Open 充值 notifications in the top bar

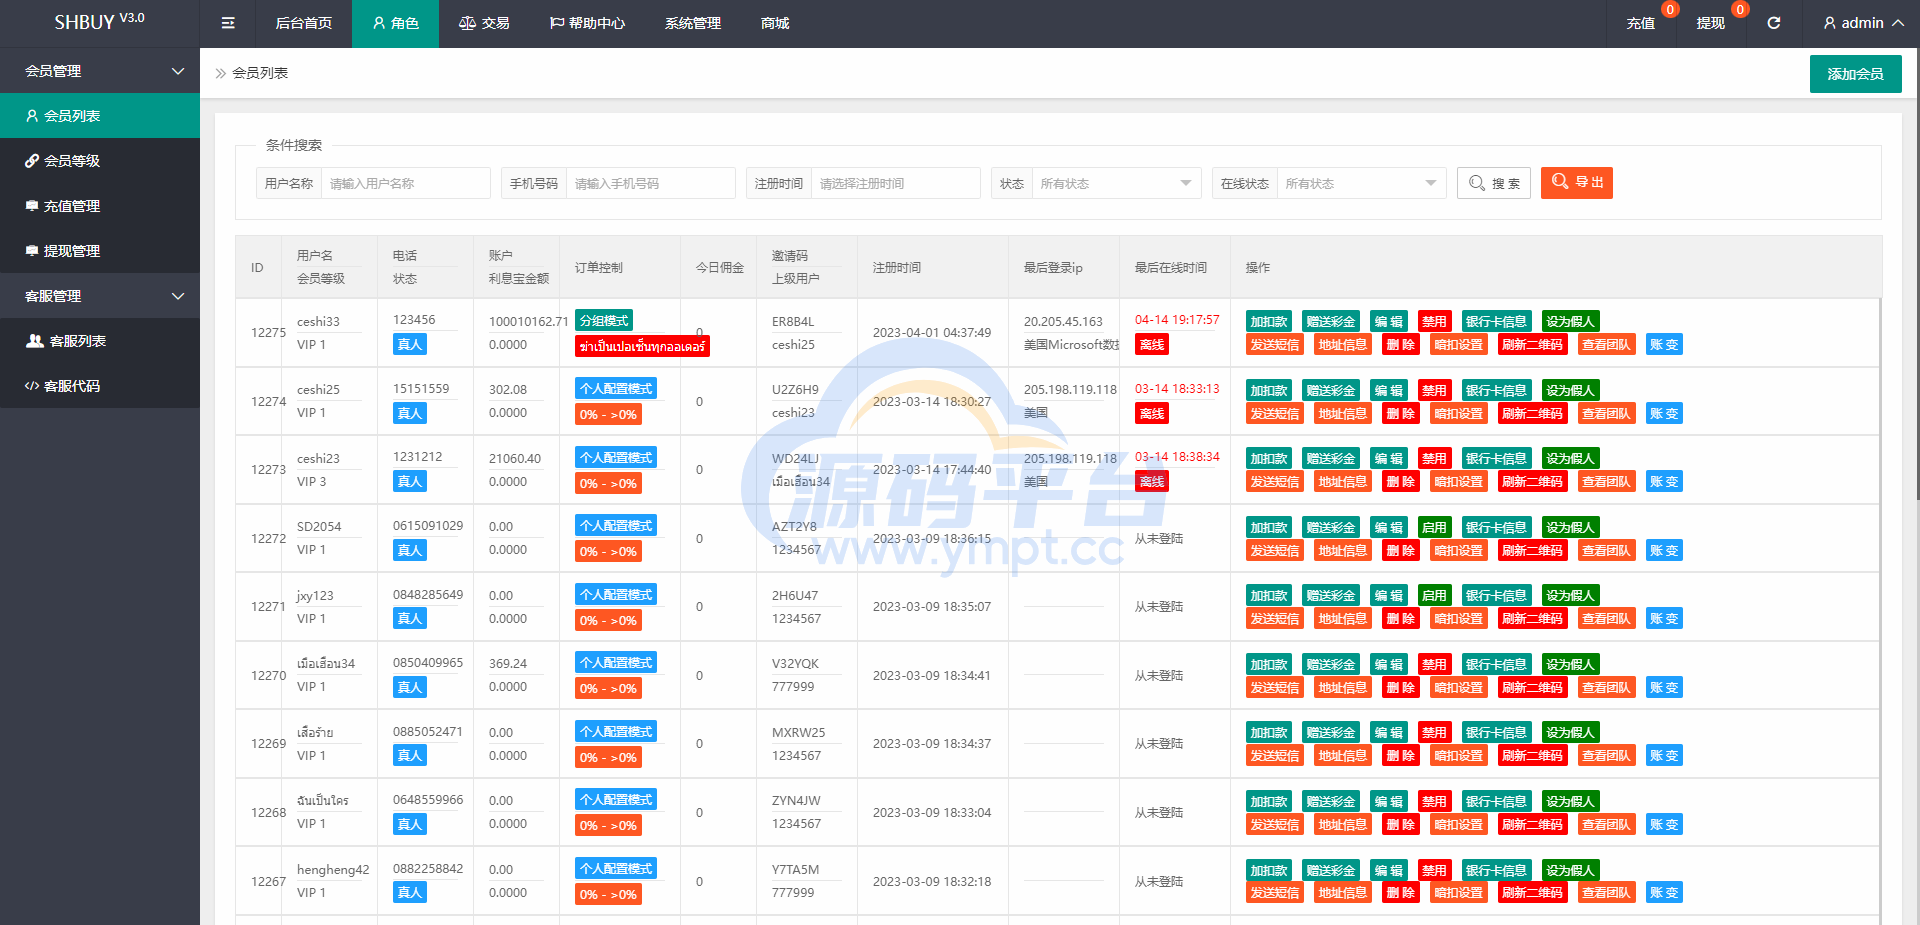point(1640,23)
